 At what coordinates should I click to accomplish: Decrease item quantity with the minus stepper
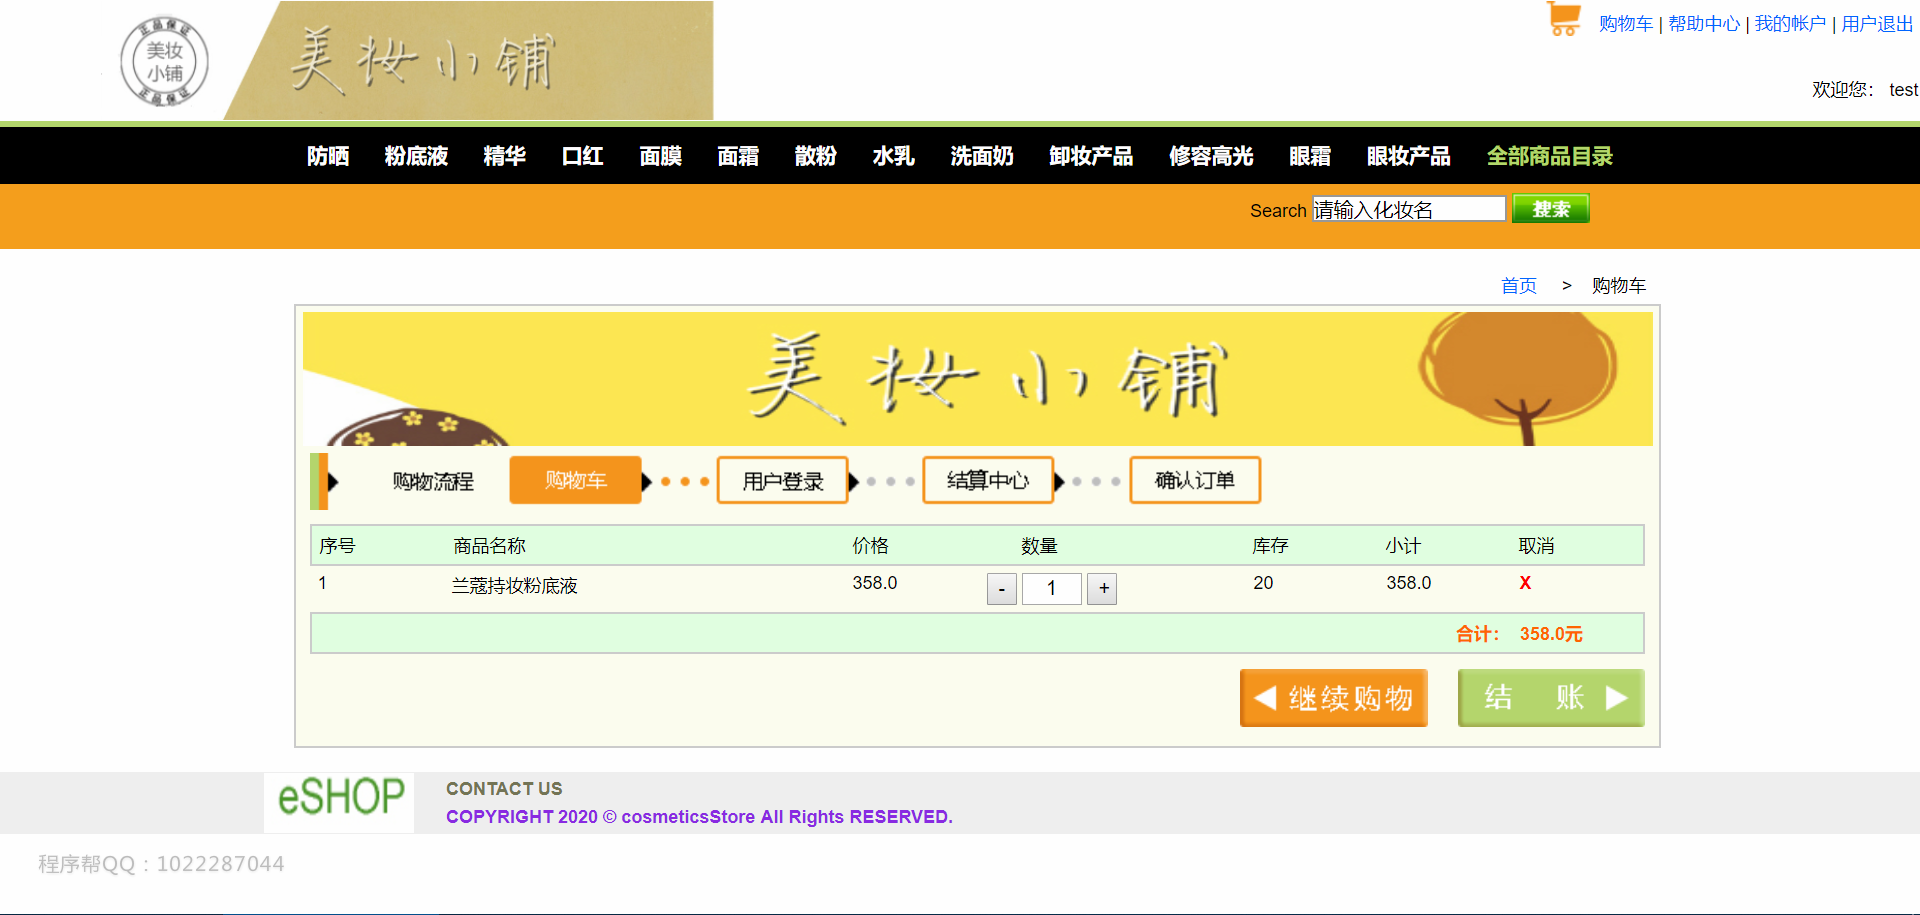pyautogui.click(x=1001, y=589)
